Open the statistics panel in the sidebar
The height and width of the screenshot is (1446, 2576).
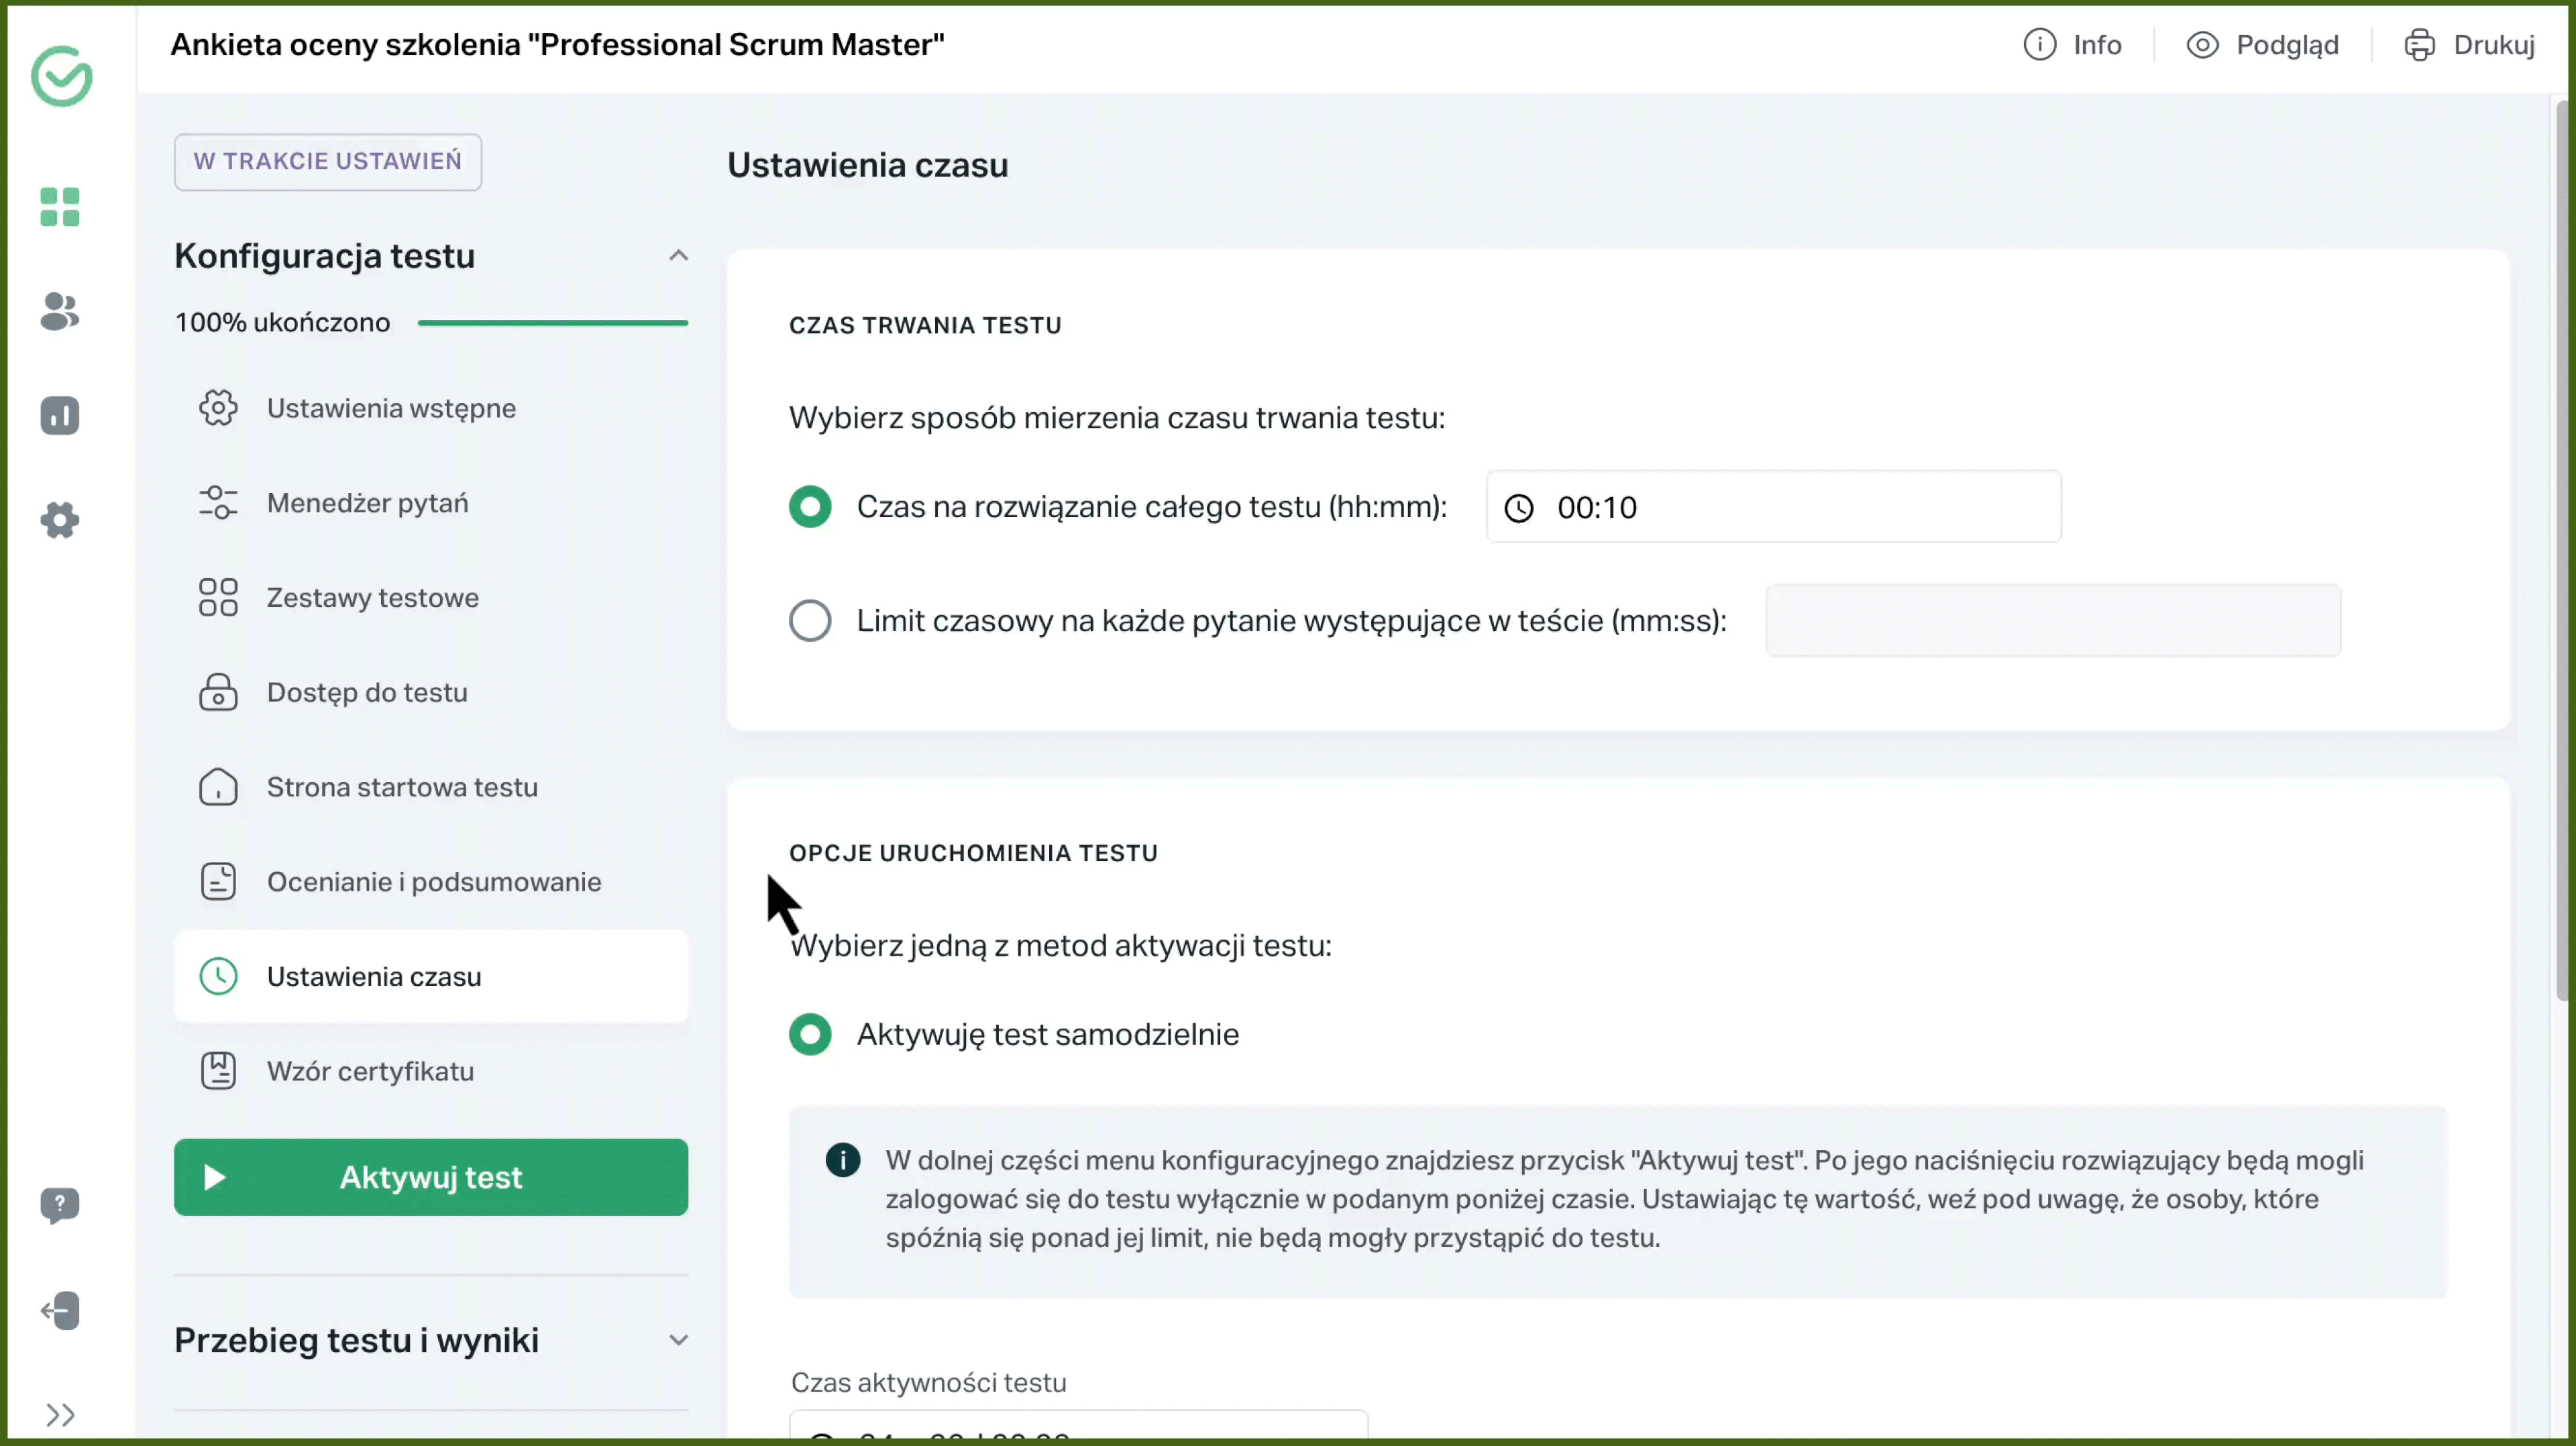pyautogui.click(x=59, y=415)
